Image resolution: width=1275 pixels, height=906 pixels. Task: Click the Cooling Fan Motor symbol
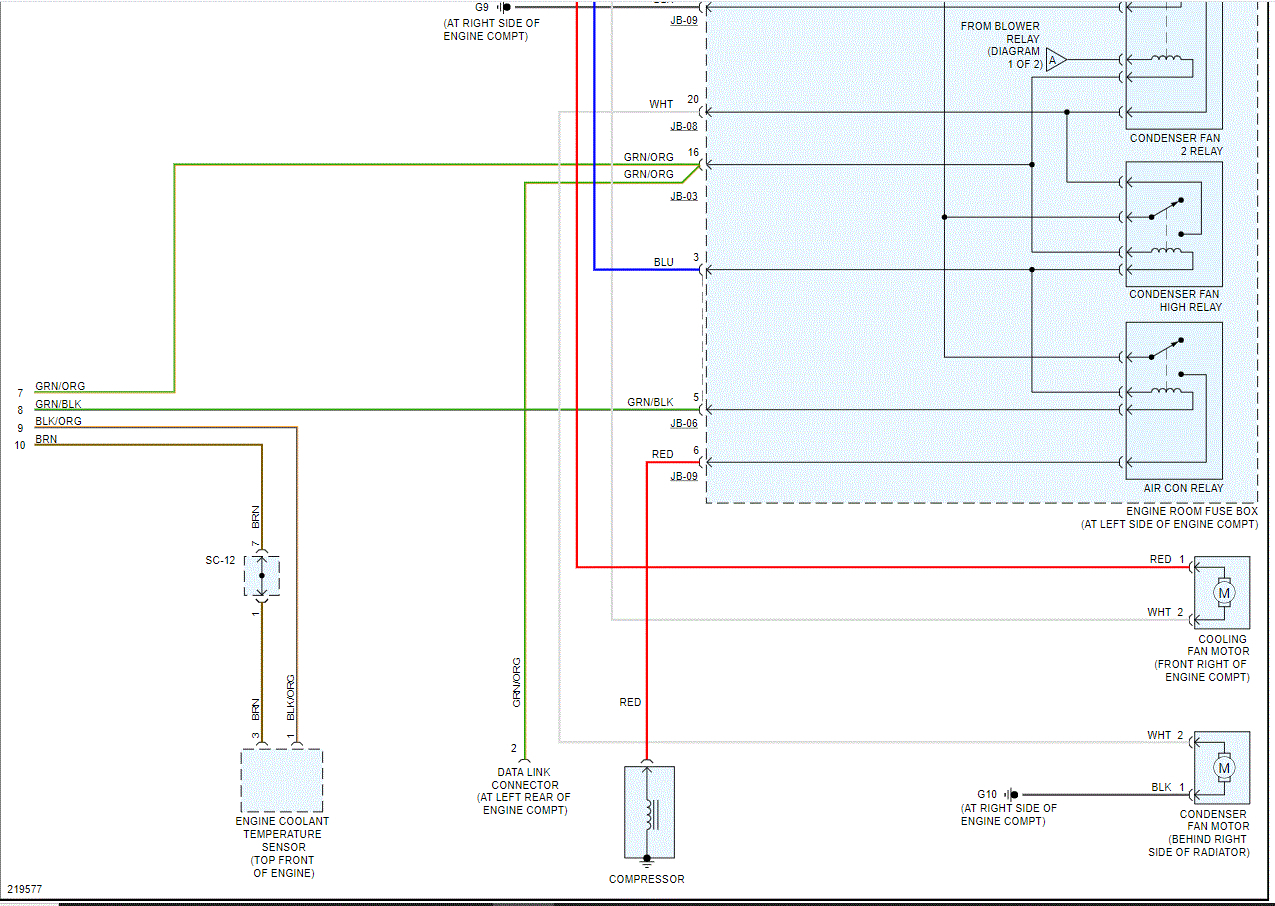click(1222, 592)
